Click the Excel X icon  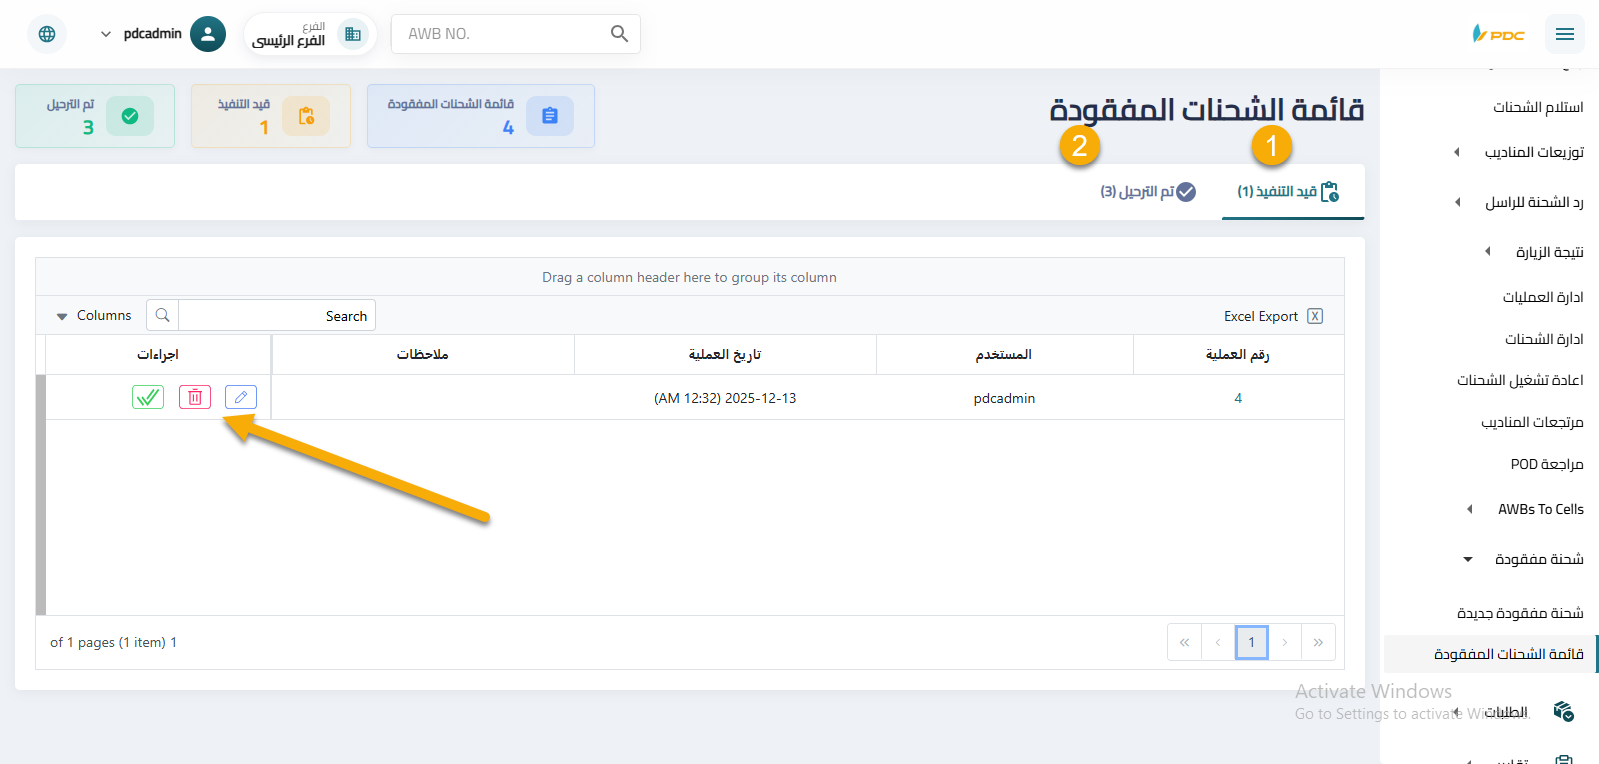tap(1315, 316)
